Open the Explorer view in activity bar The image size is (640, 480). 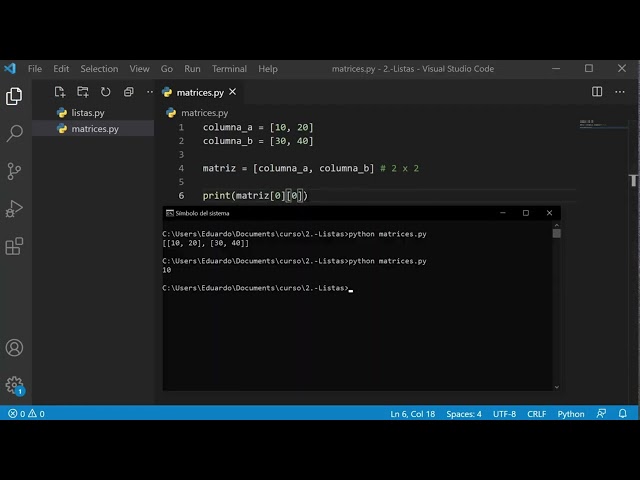tap(14, 96)
